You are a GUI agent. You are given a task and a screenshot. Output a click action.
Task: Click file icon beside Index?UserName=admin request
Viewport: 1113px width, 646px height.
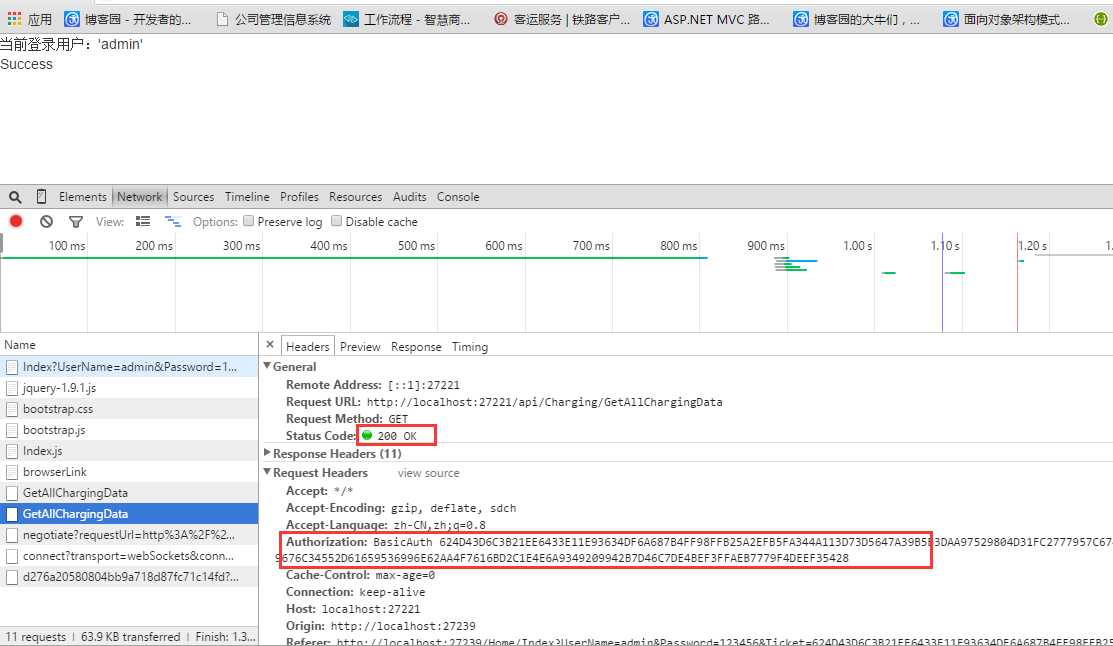11,367
